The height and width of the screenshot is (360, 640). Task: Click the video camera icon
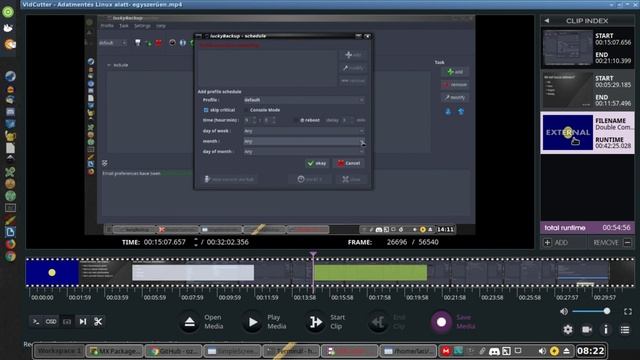tap(587, 329)
